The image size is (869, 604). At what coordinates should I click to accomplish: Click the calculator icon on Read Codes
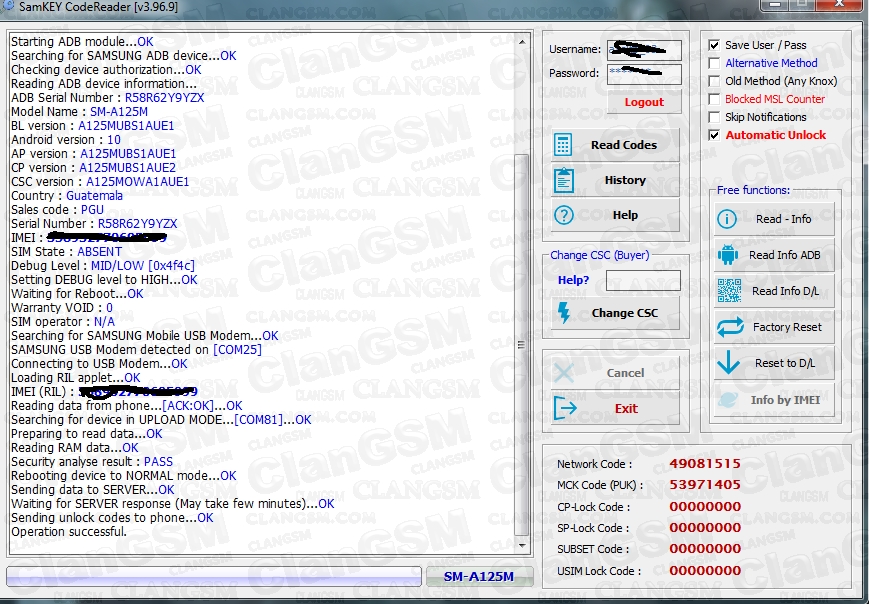563,145
